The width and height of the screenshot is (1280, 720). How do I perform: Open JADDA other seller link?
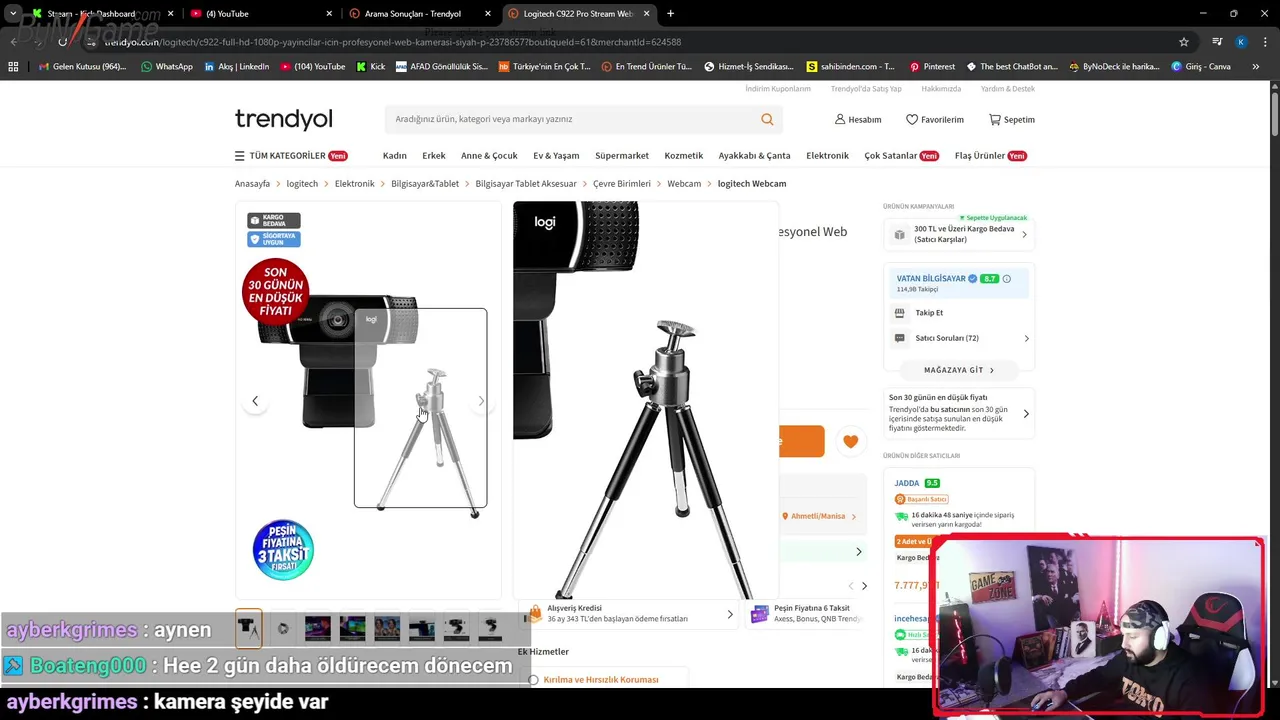907,483
